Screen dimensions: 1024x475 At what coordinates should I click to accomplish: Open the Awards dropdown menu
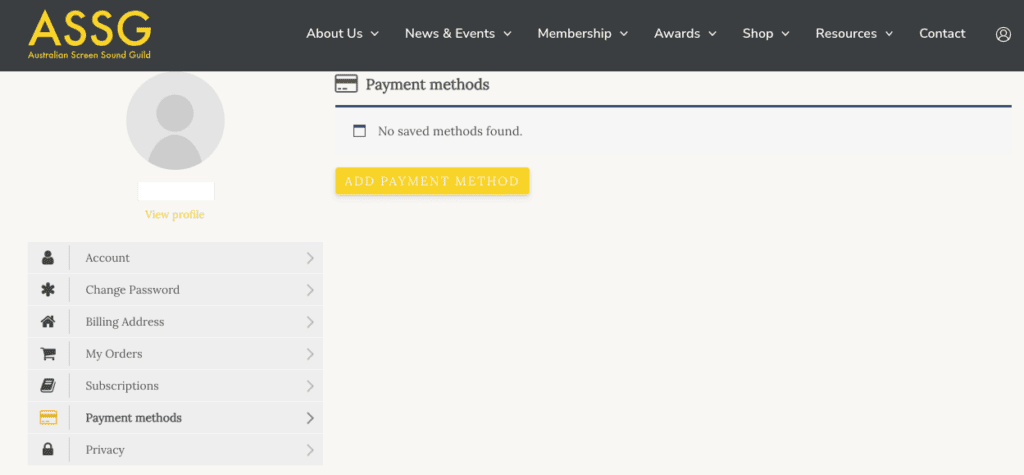(x=685, y=33)
